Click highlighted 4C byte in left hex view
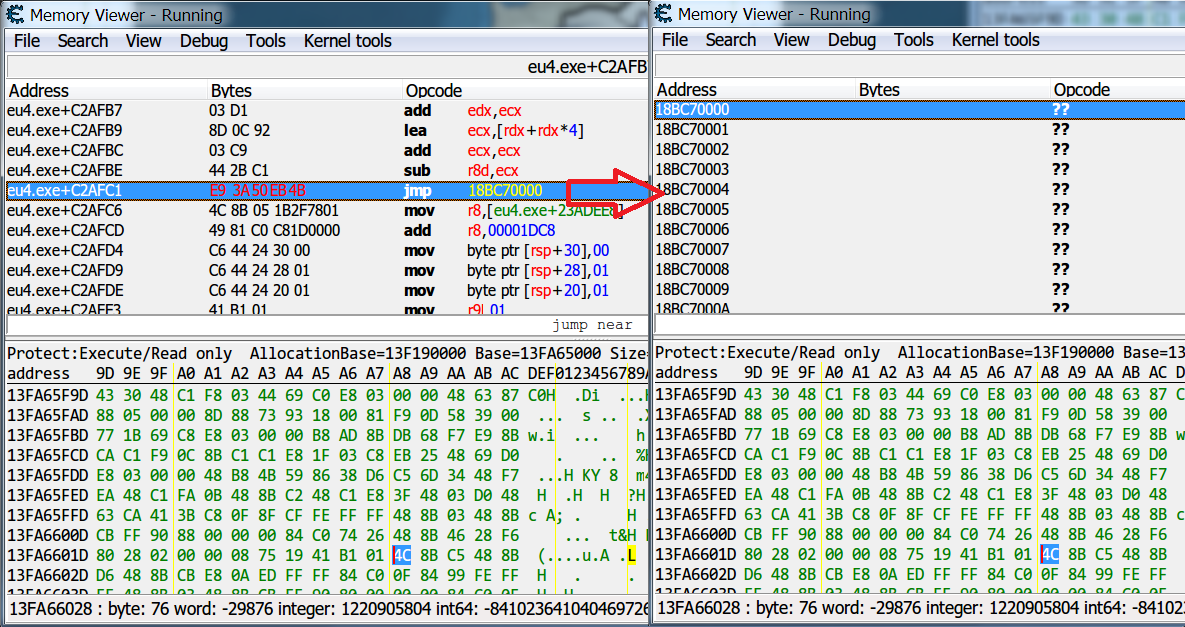 (402, 555)
